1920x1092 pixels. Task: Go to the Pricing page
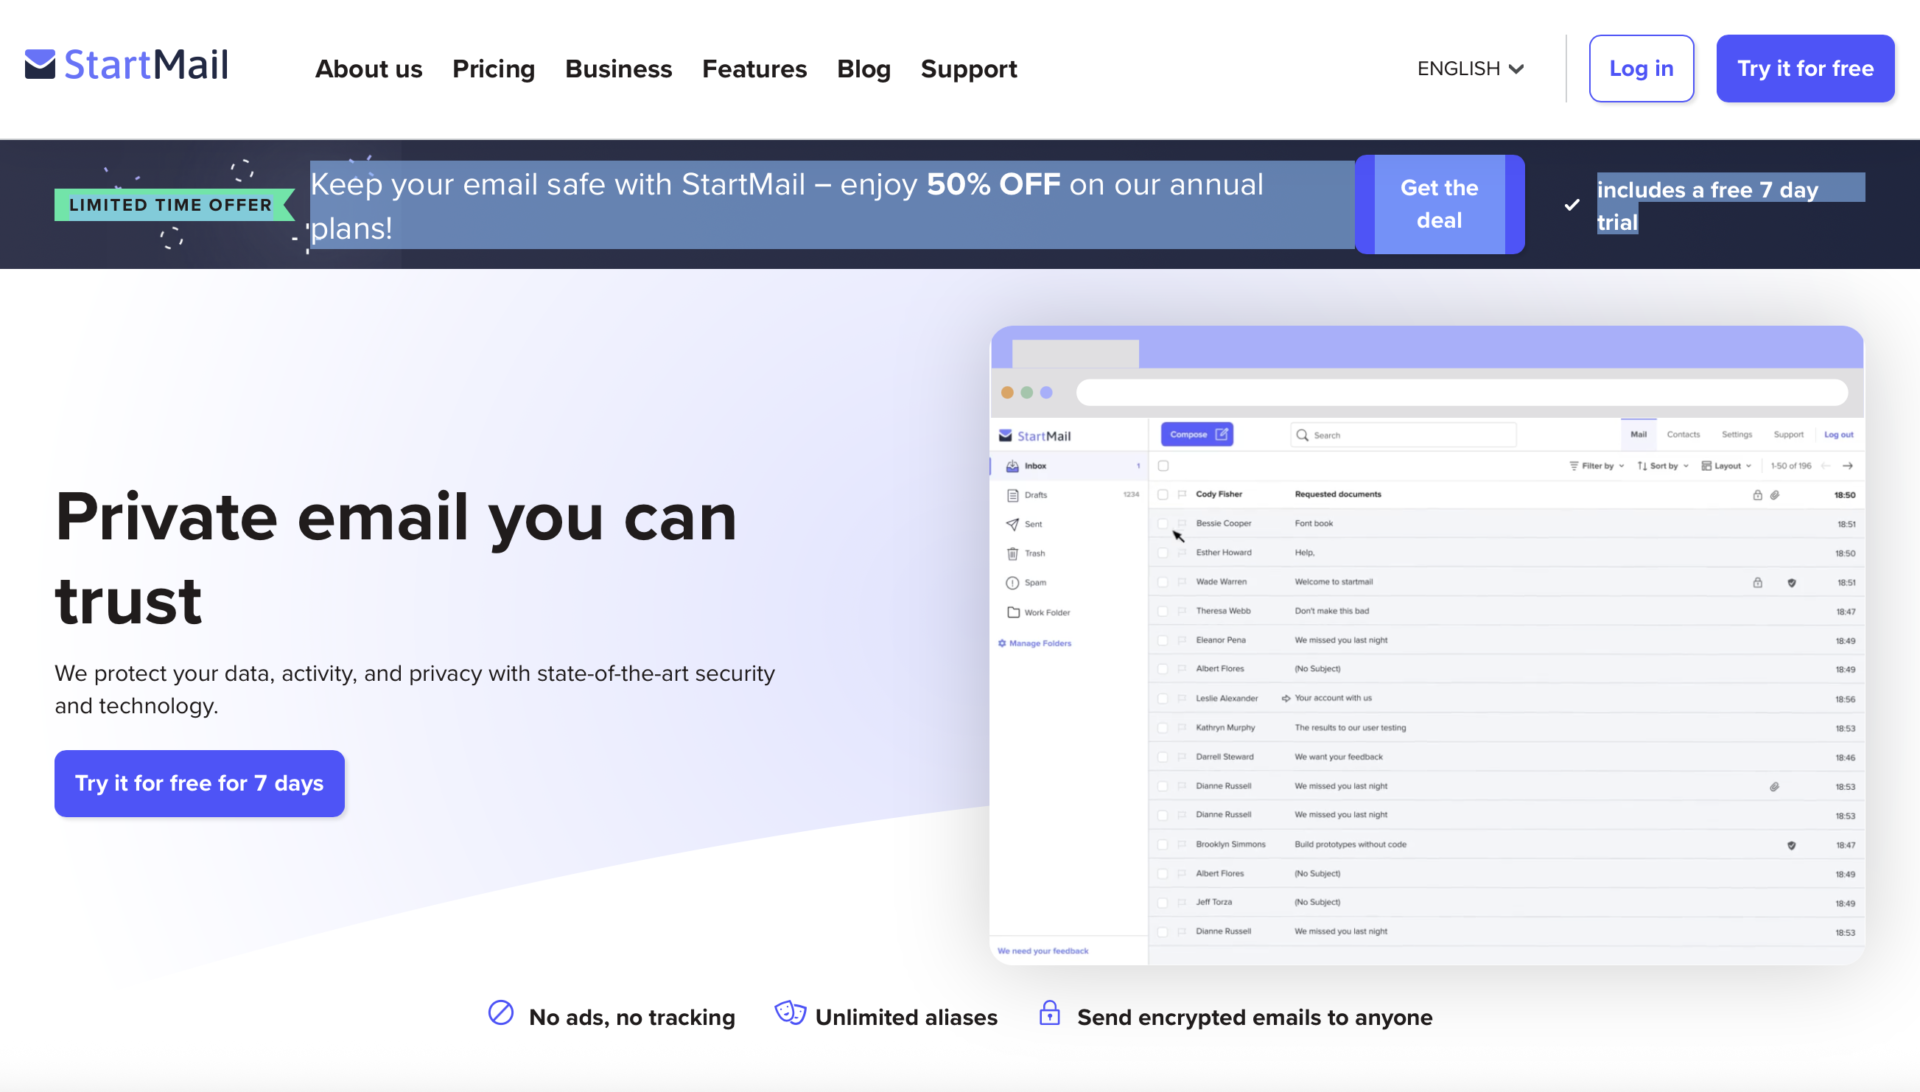(493, 69)
